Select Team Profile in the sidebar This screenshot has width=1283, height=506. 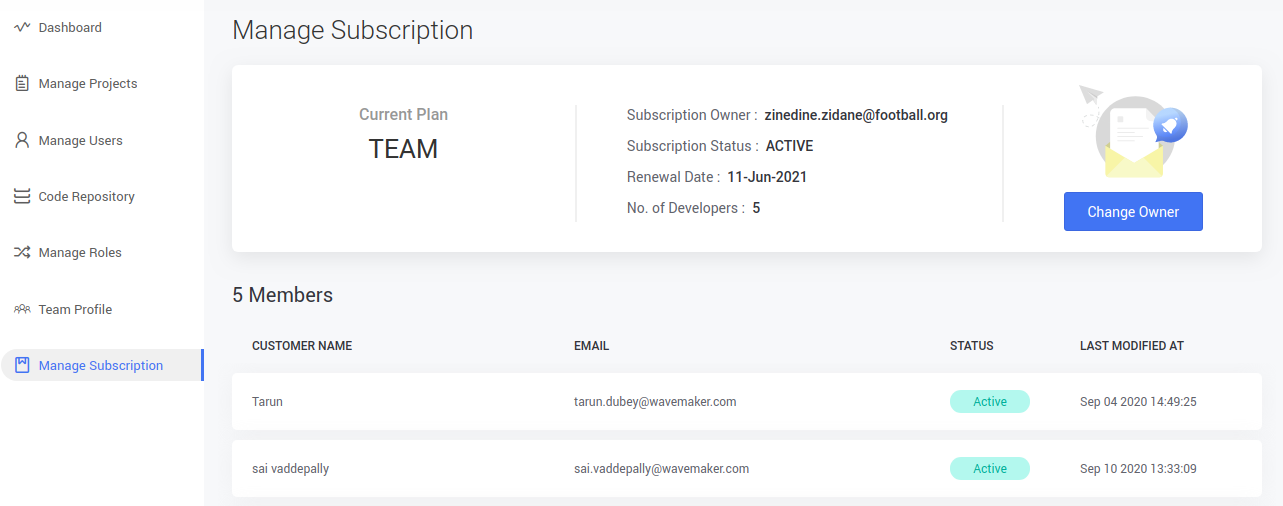click(x=75, y=310)
